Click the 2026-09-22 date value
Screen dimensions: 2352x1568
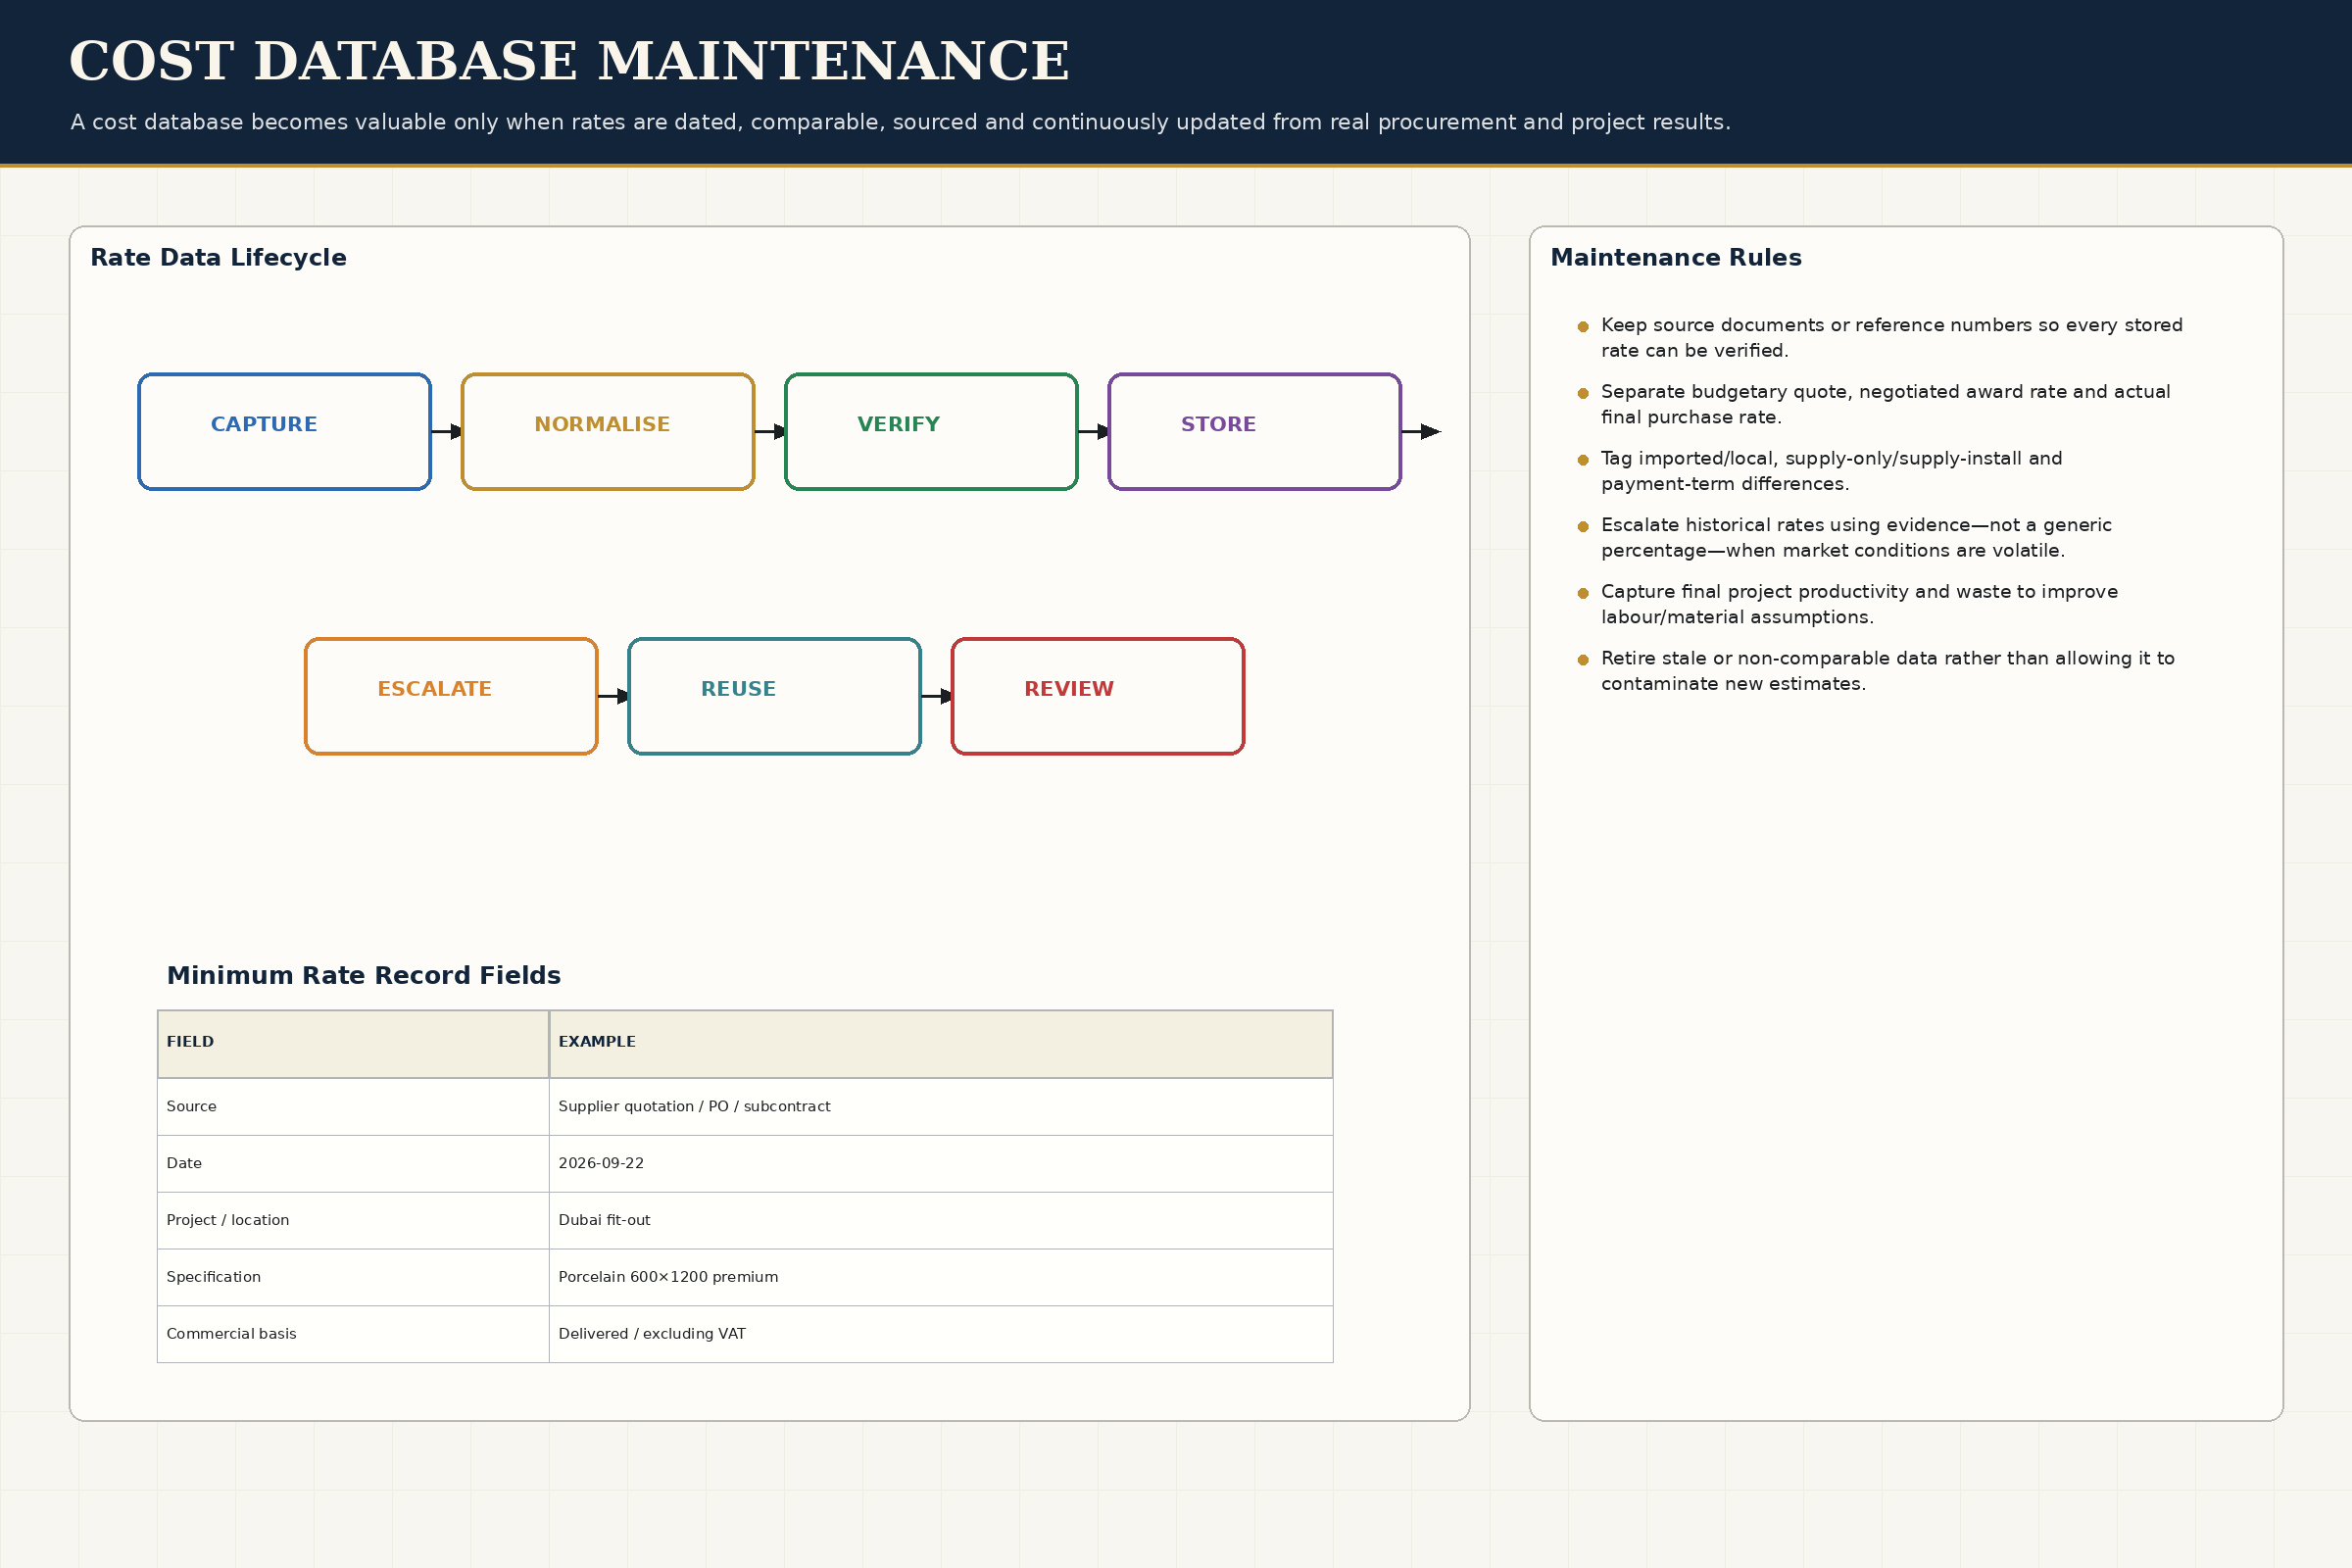[x=941, y=1164]
